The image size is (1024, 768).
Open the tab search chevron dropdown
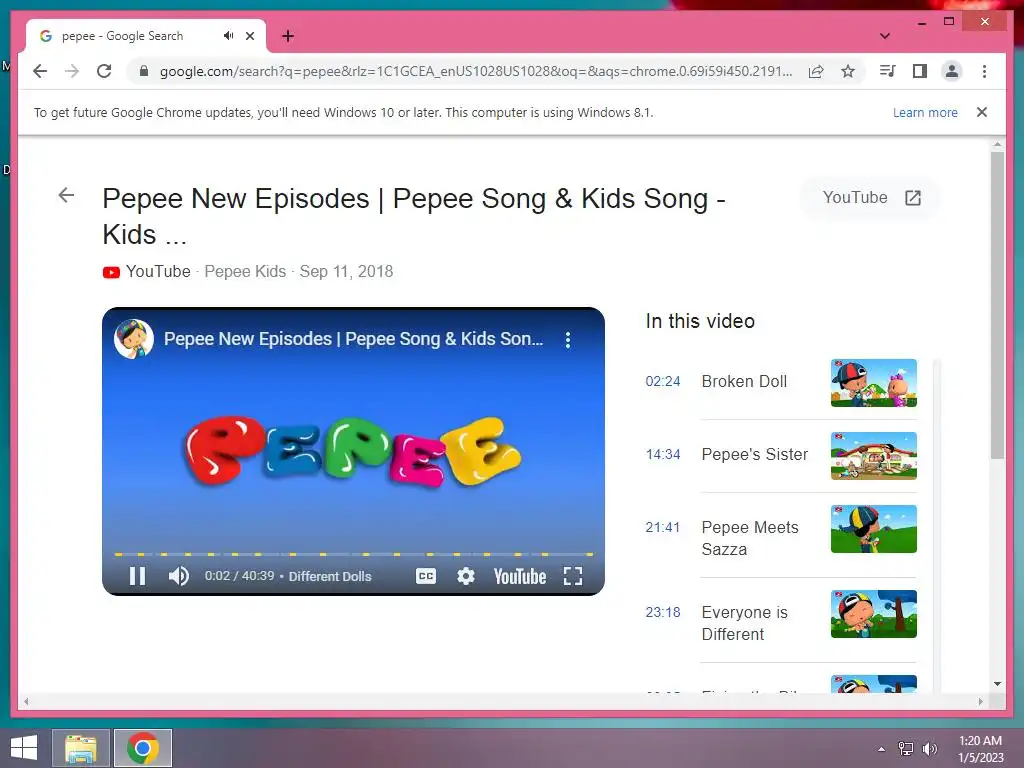pyautogui.click(x=885, y=36)
